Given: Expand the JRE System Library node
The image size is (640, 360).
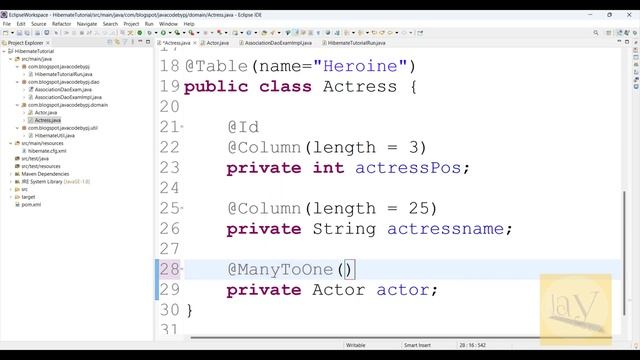Looking at the screenshot, I should (11, 182).
